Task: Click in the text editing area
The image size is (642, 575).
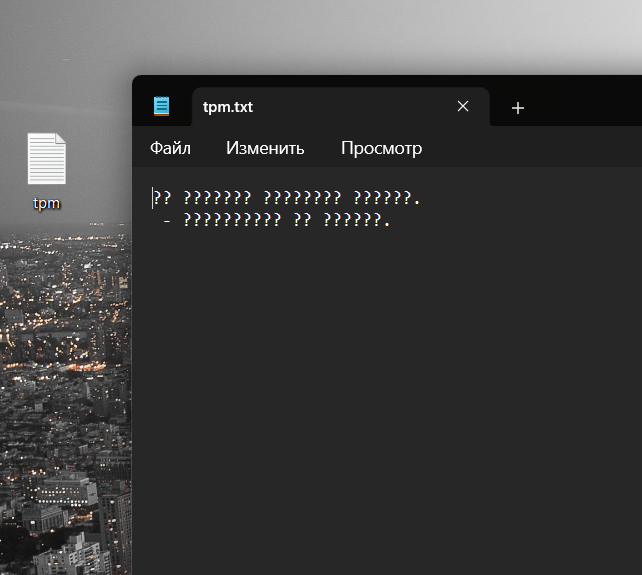Action: point(387,371)
